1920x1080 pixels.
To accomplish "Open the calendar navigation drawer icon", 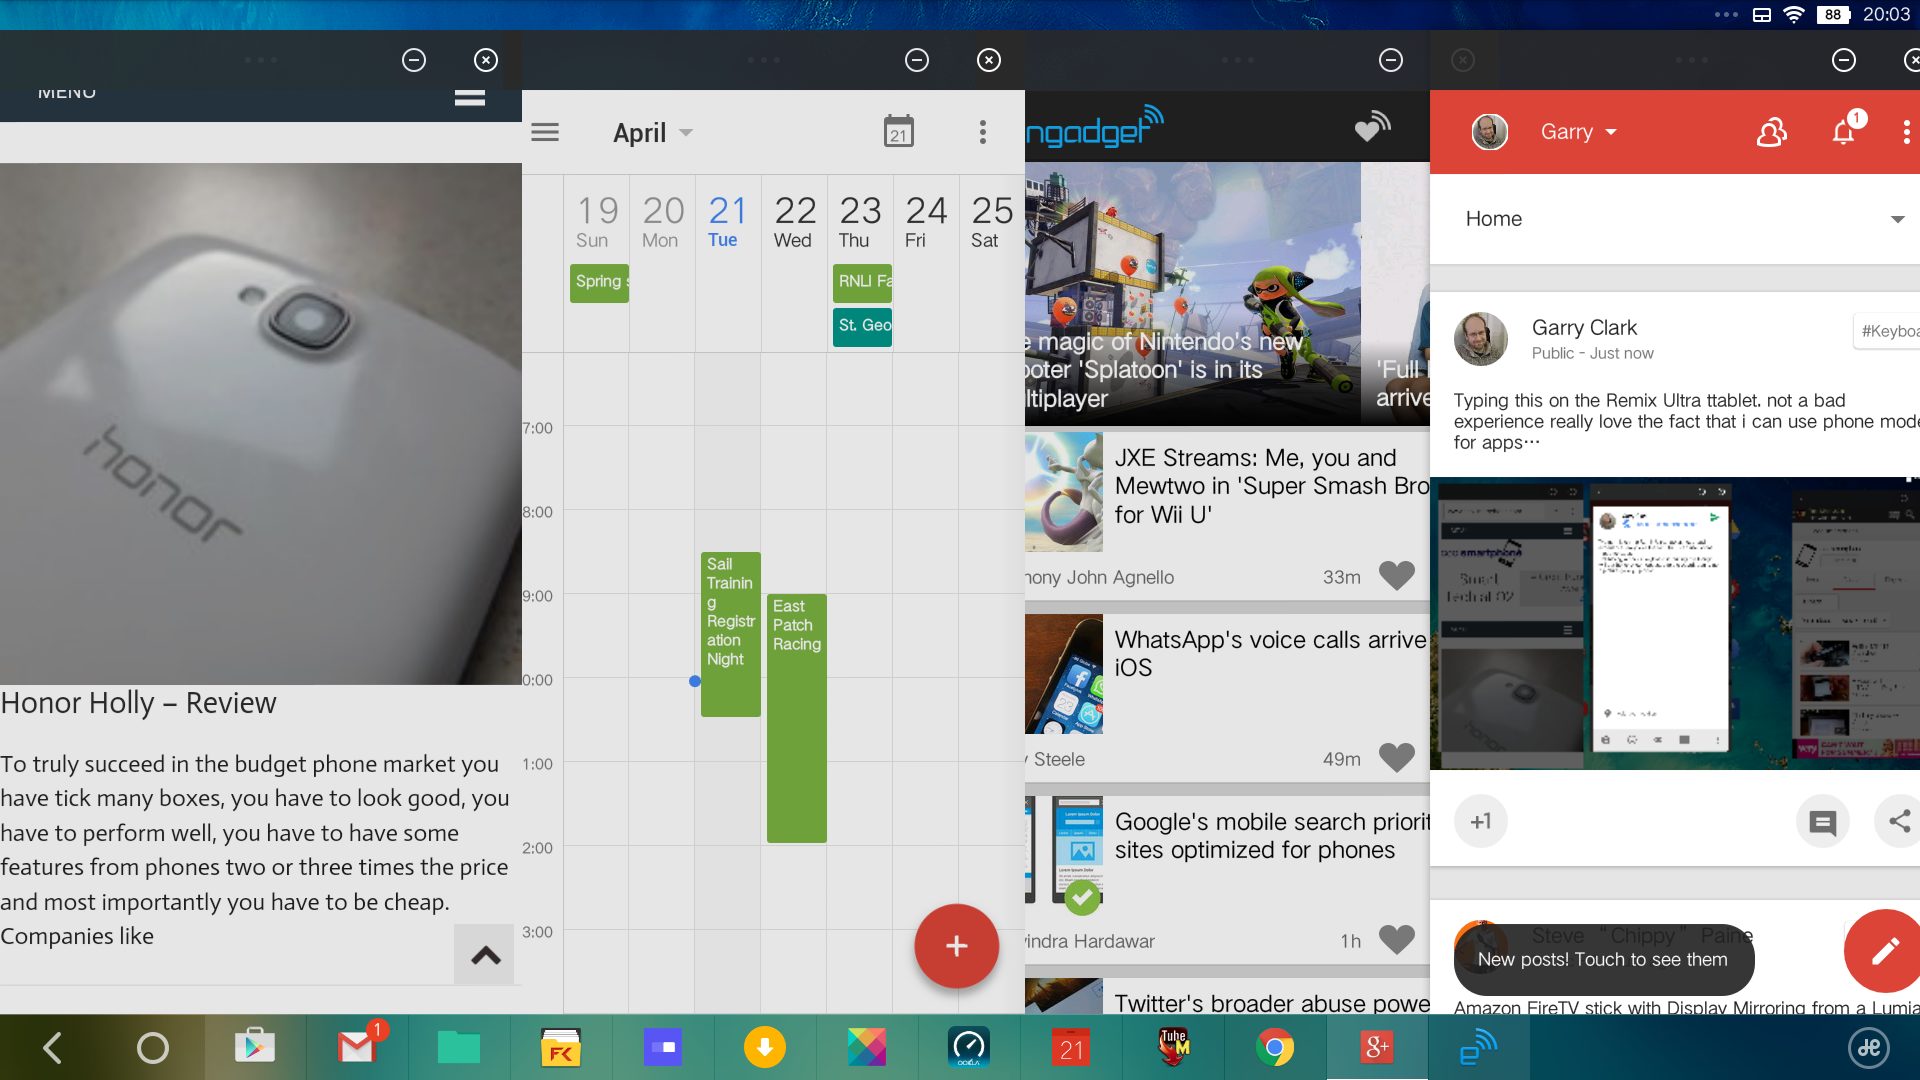I will pyautogui.click(x=545, y=132).
